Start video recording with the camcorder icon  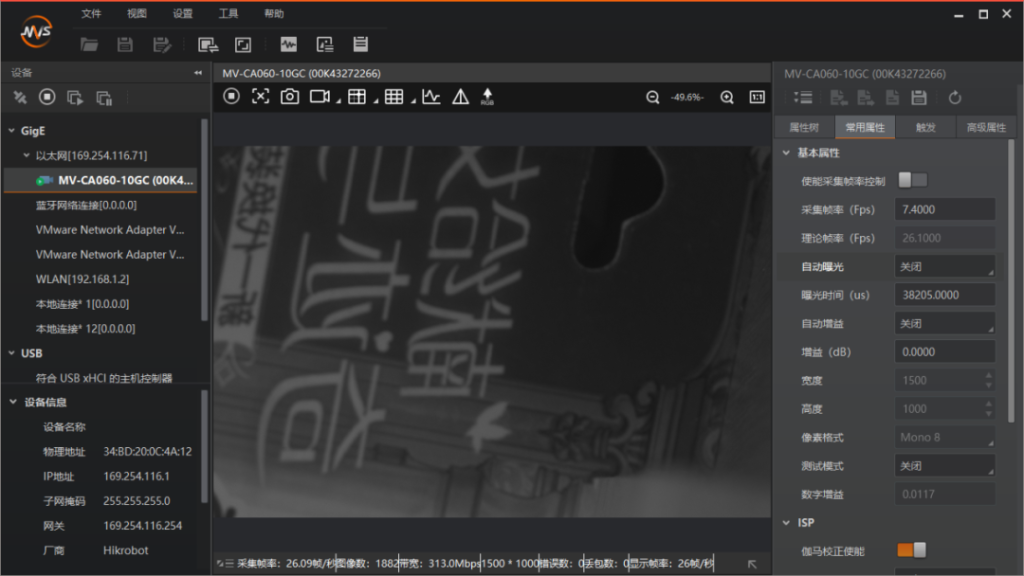(319, 97)
